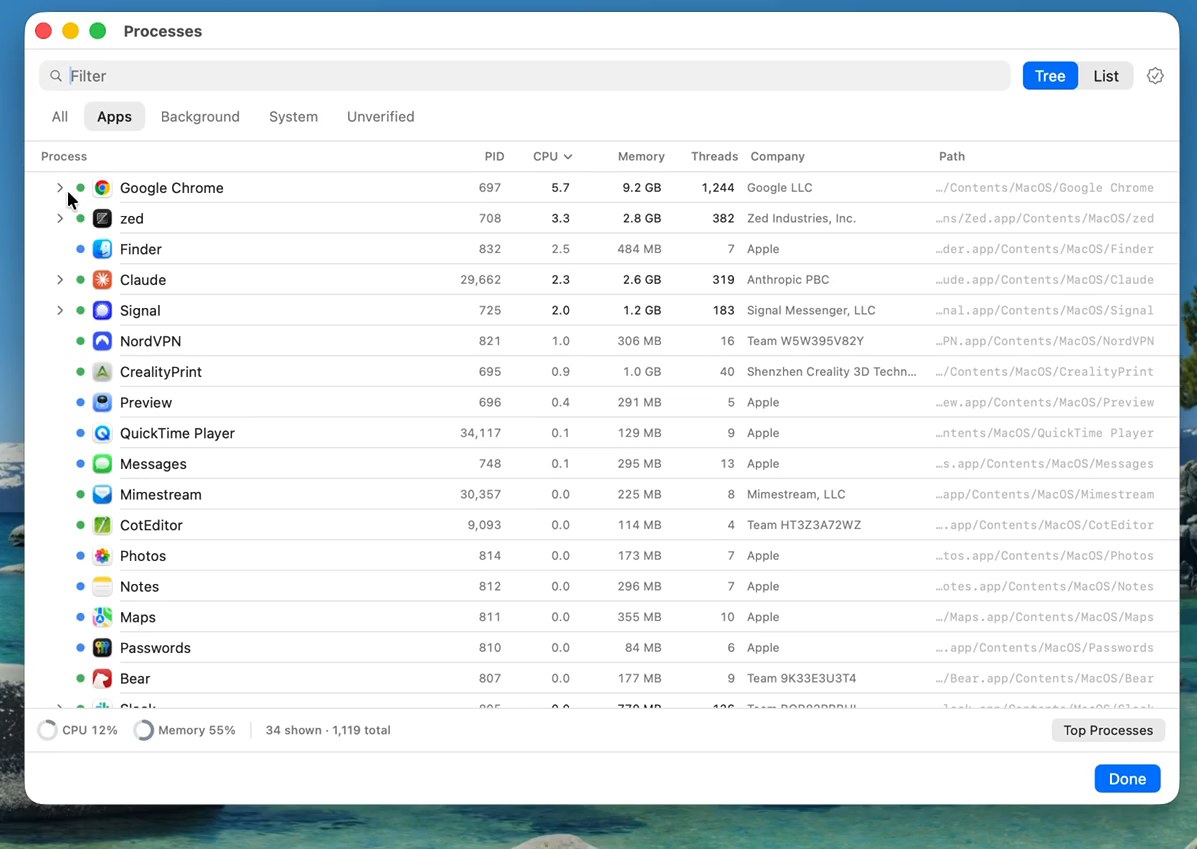Expand the Signal process tree

coord(60,311)
